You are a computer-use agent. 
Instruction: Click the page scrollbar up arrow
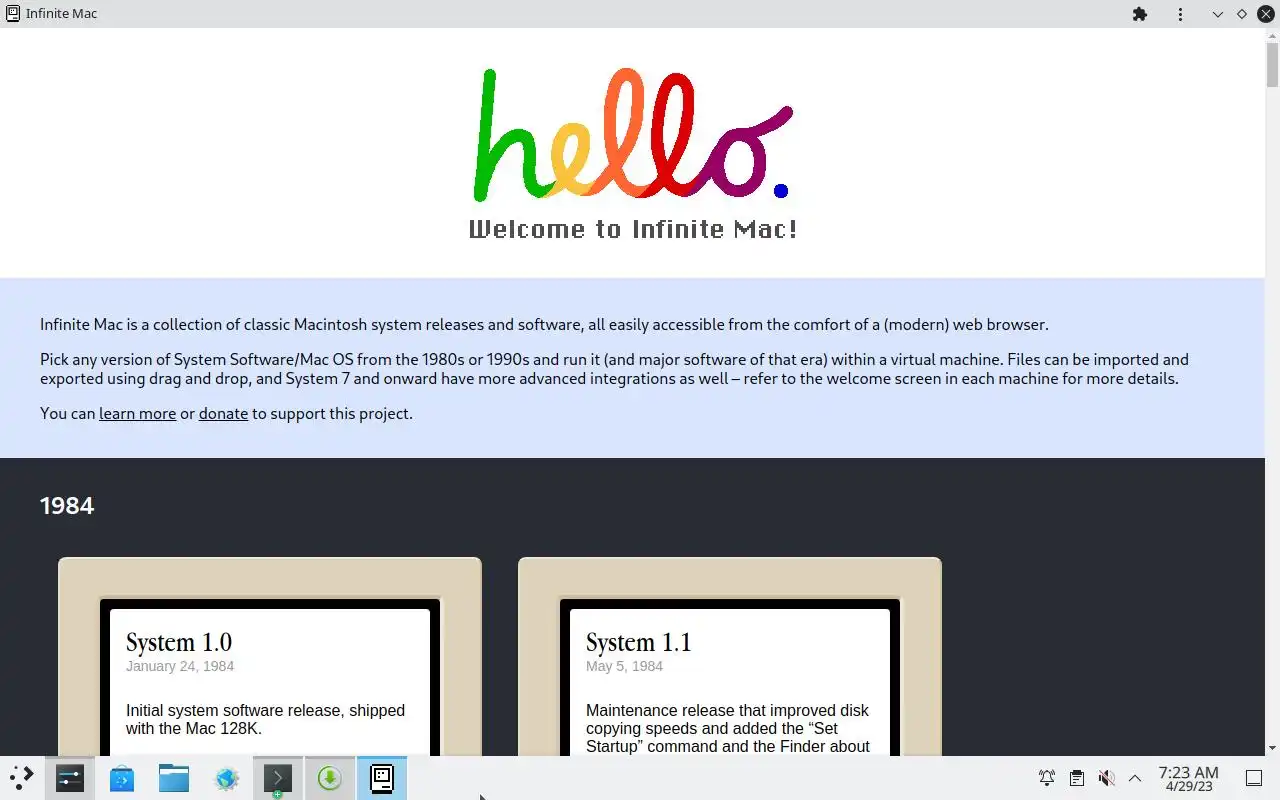point(1272,37)
